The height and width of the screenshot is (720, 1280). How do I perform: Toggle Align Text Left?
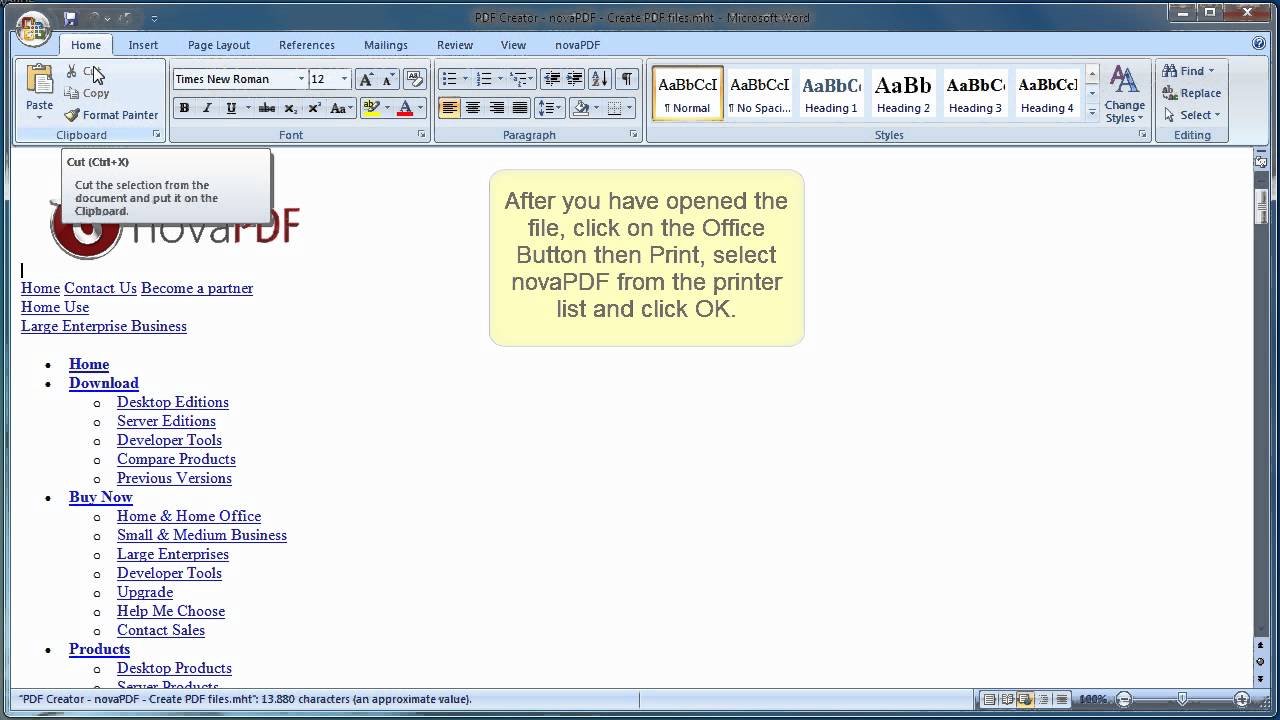click(x=449, y=108)
